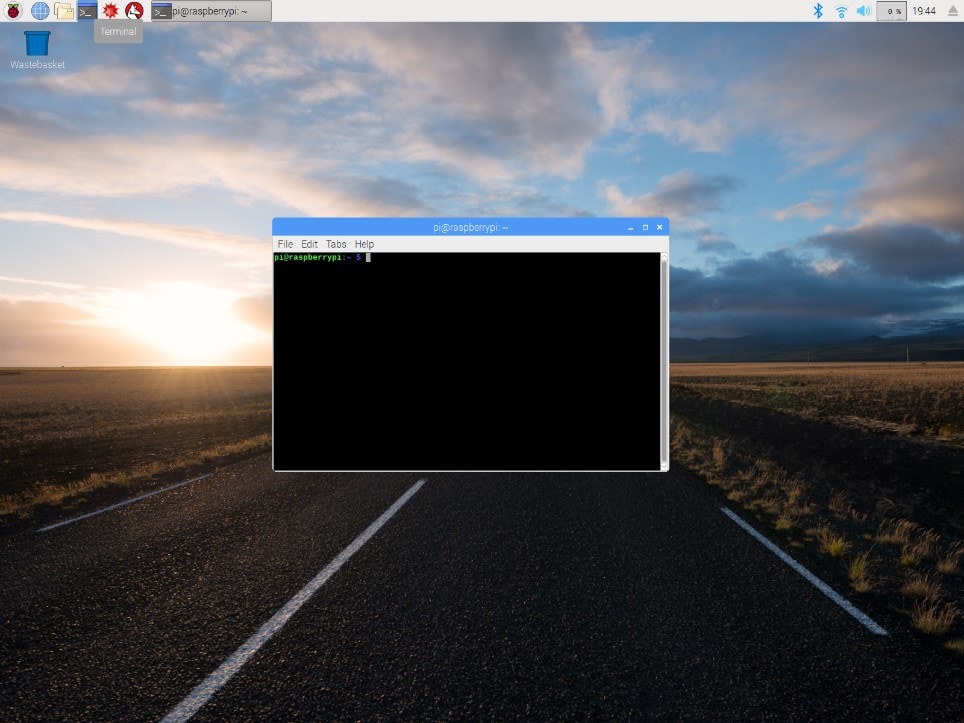This screenshot has width=964, height=723.
Task: Select the pi@raspberrypi taskbar window entry
Action: pos(210,11)
